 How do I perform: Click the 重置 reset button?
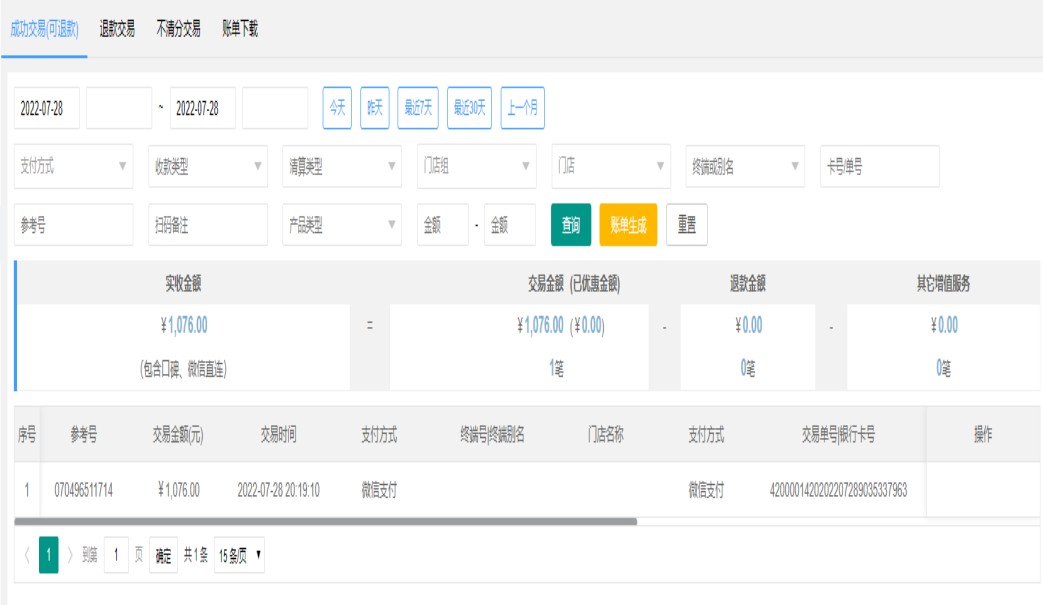(687, 225)
